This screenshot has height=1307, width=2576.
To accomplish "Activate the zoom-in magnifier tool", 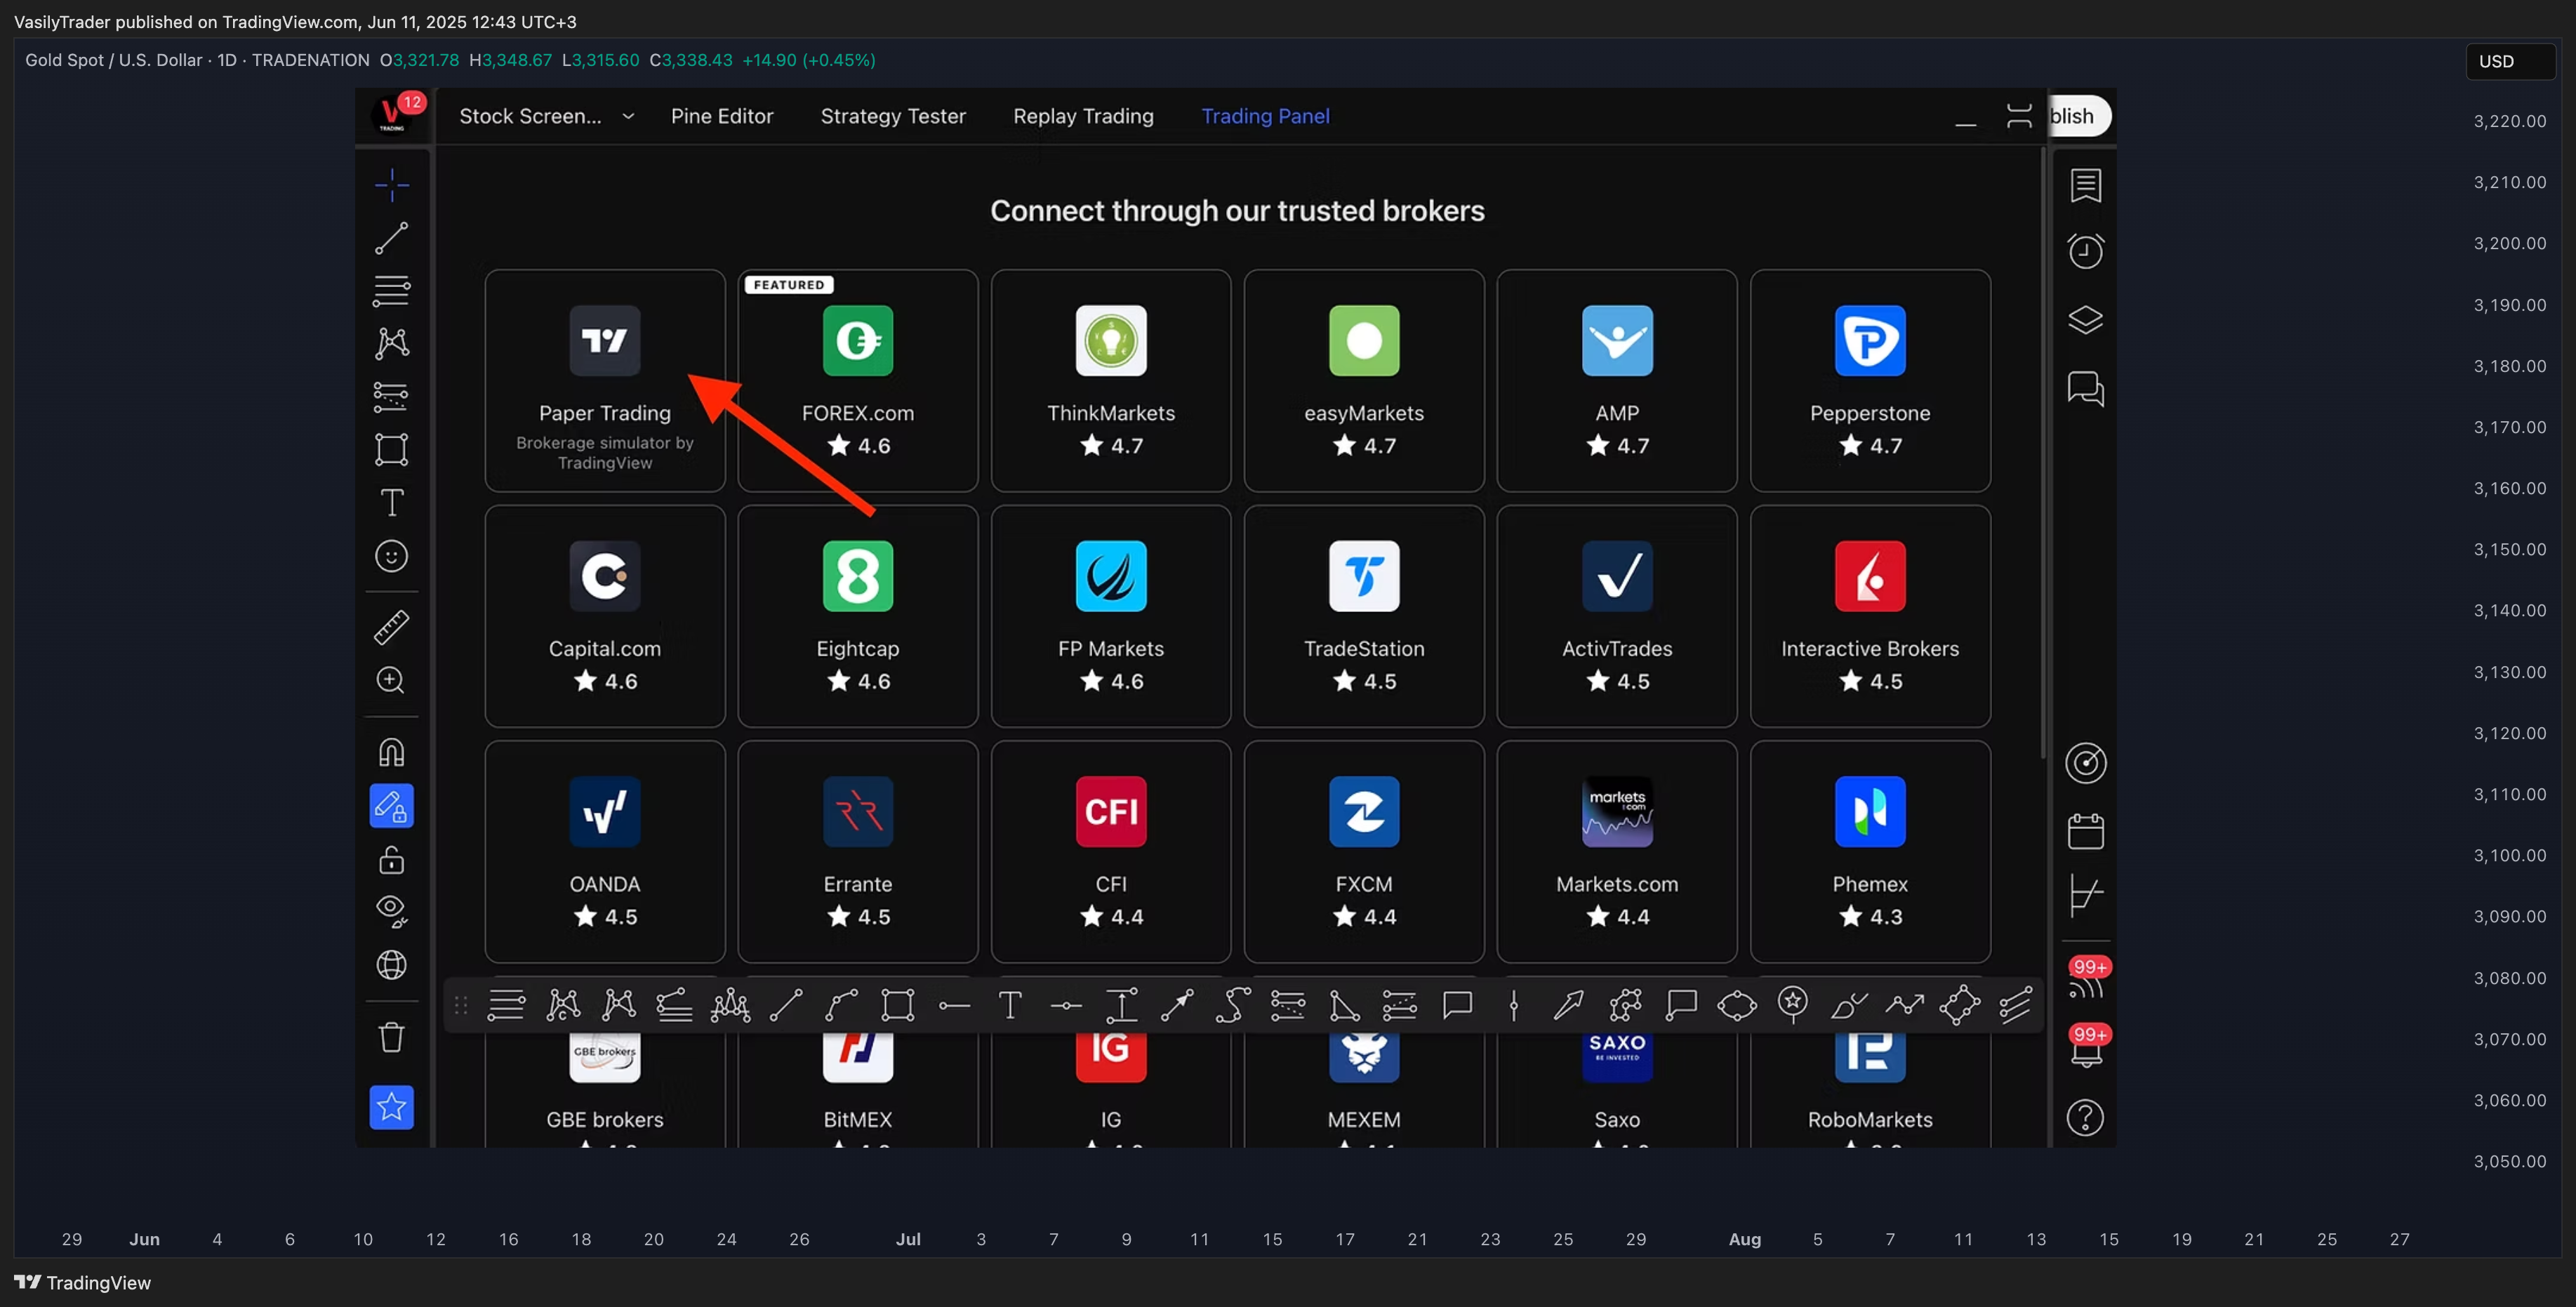I will [391, 680].
